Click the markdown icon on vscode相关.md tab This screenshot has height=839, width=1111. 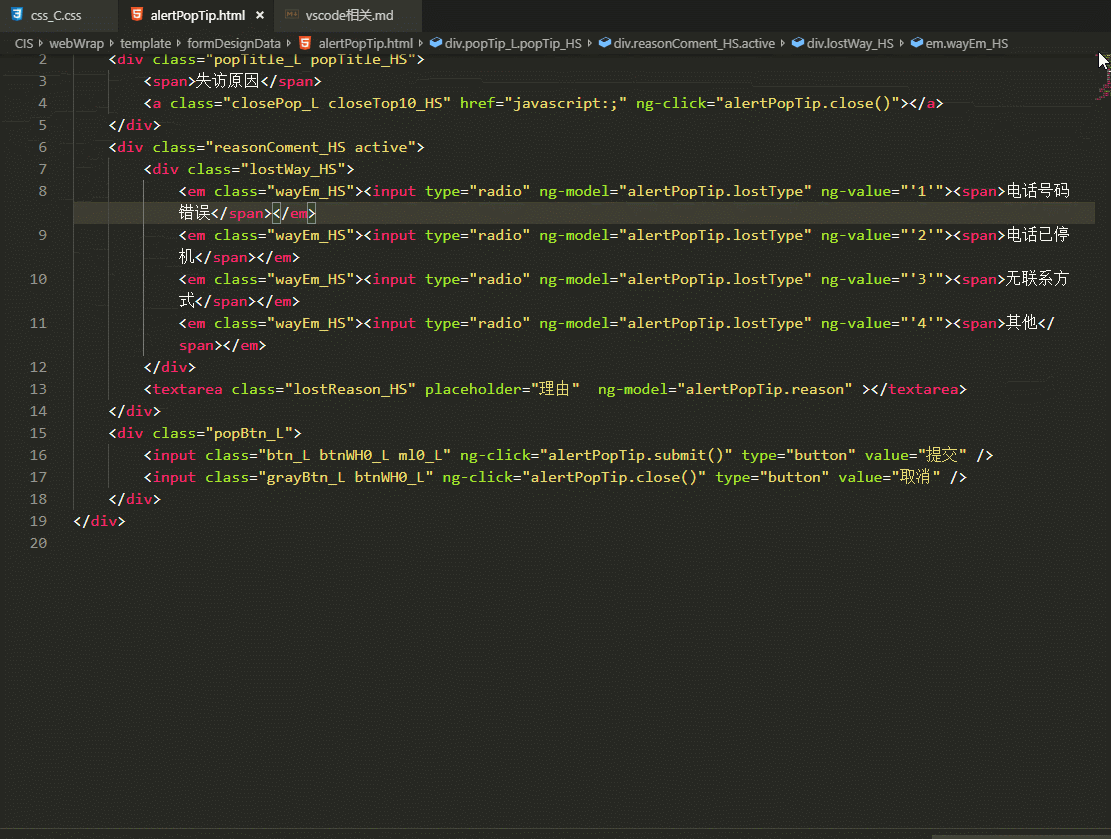291,14
